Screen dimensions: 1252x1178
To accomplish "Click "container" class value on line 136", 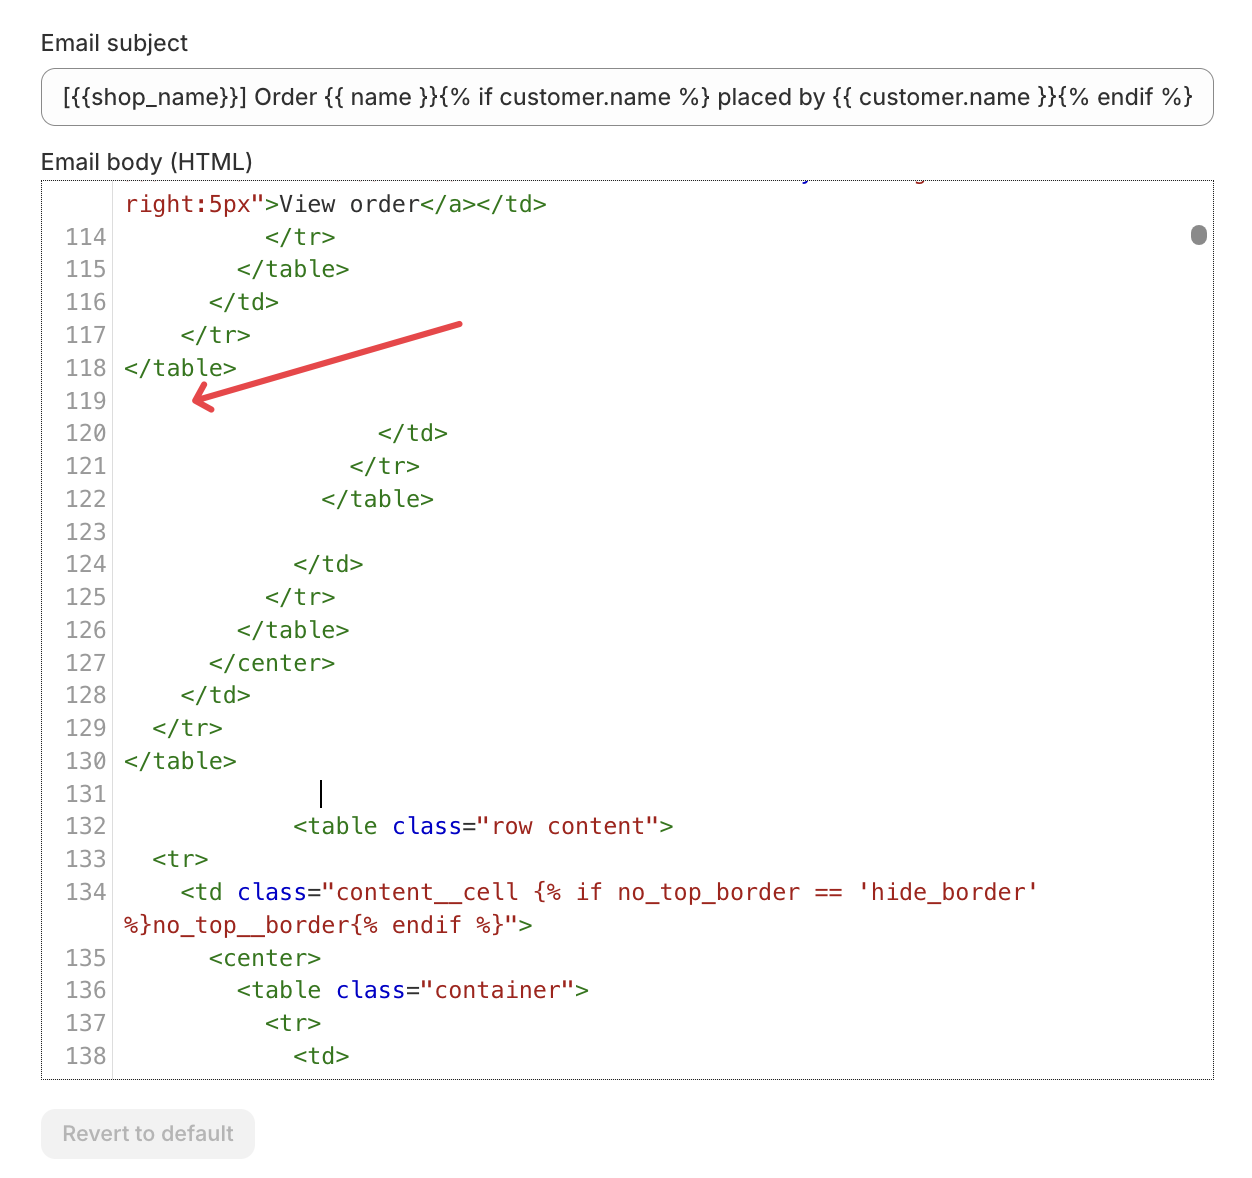I will [497, 990].
